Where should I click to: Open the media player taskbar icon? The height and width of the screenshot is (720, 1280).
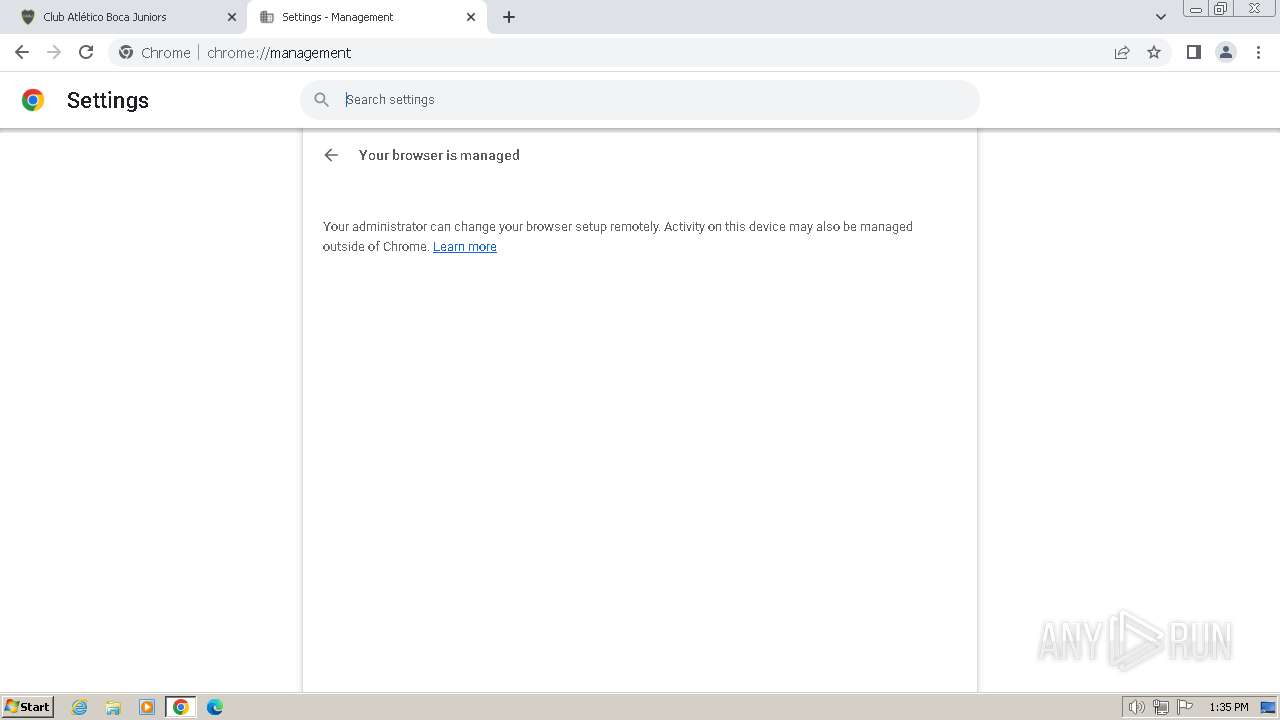[x=147, y=707]
